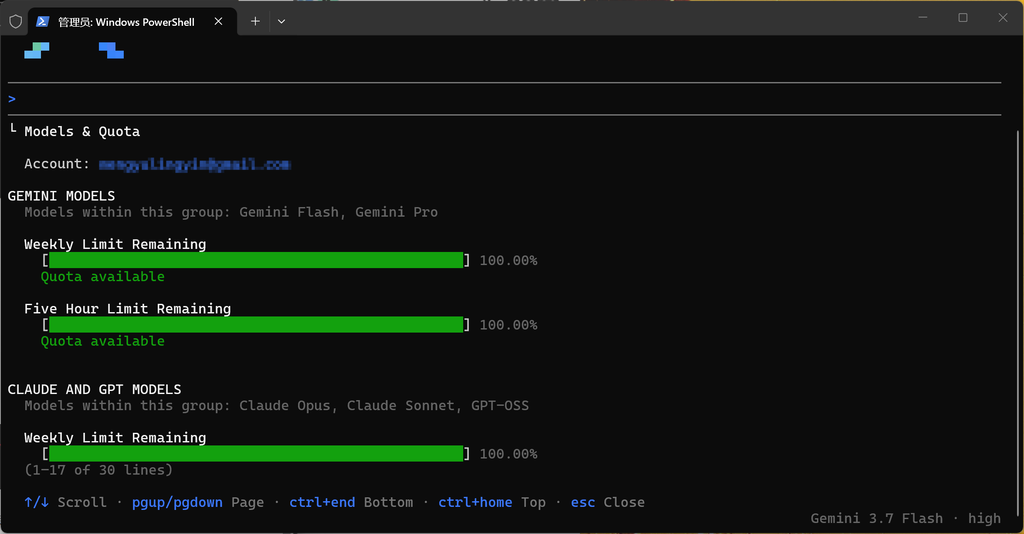Viewport: 1024px width, 534px height.
Task: Close the Windows PowerShell tab
Action: pos(218,22)
